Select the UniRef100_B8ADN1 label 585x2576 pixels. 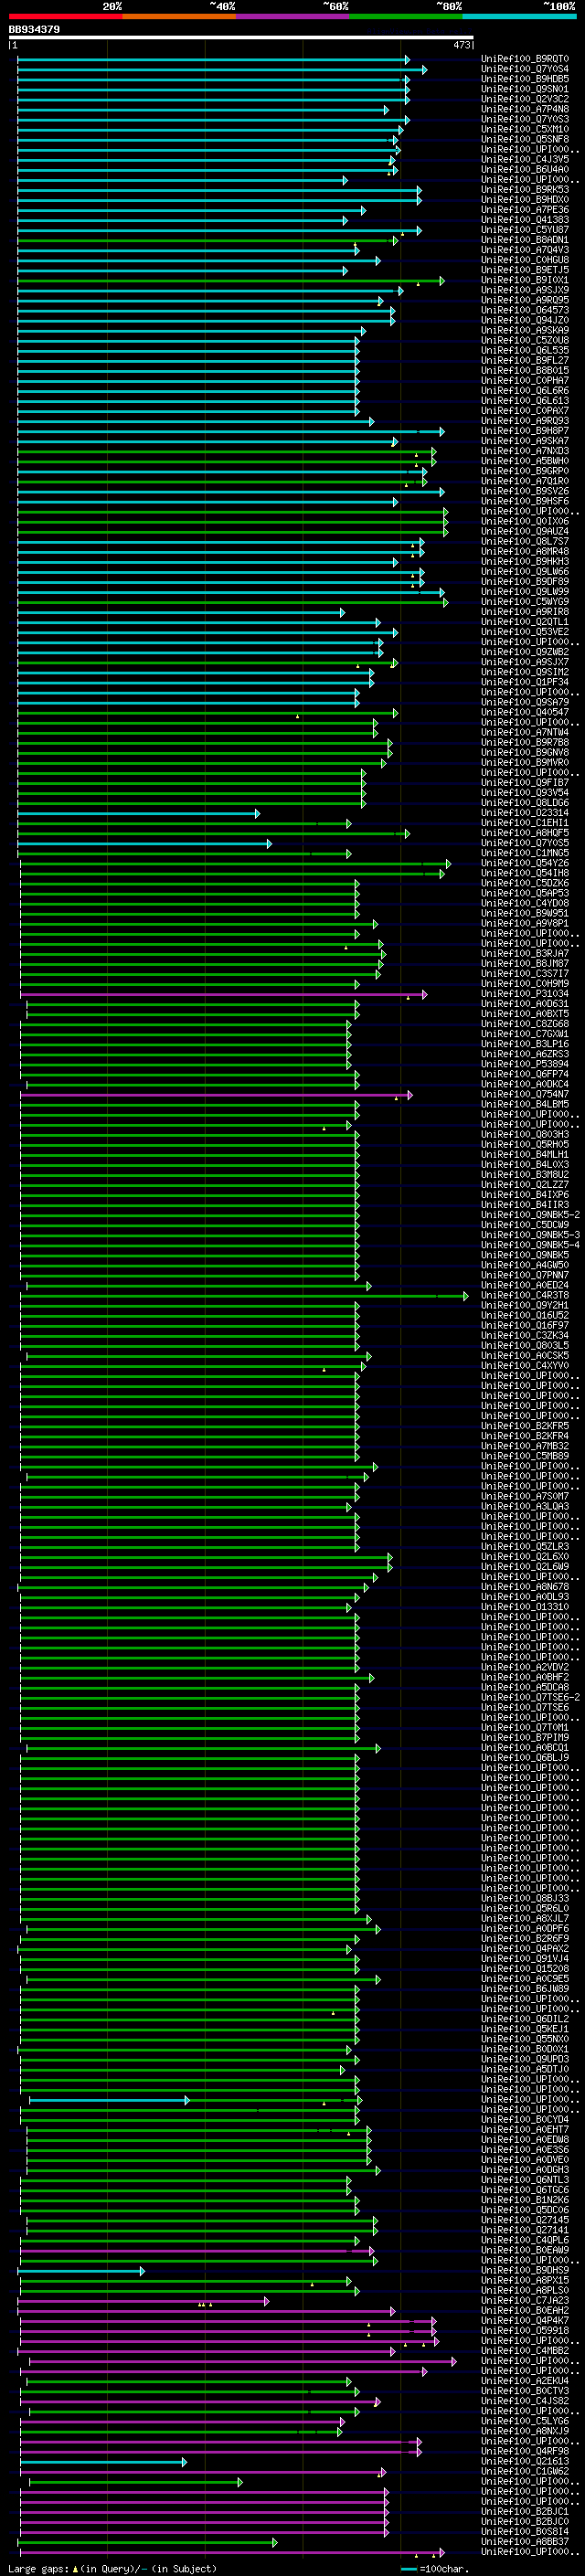525,240
